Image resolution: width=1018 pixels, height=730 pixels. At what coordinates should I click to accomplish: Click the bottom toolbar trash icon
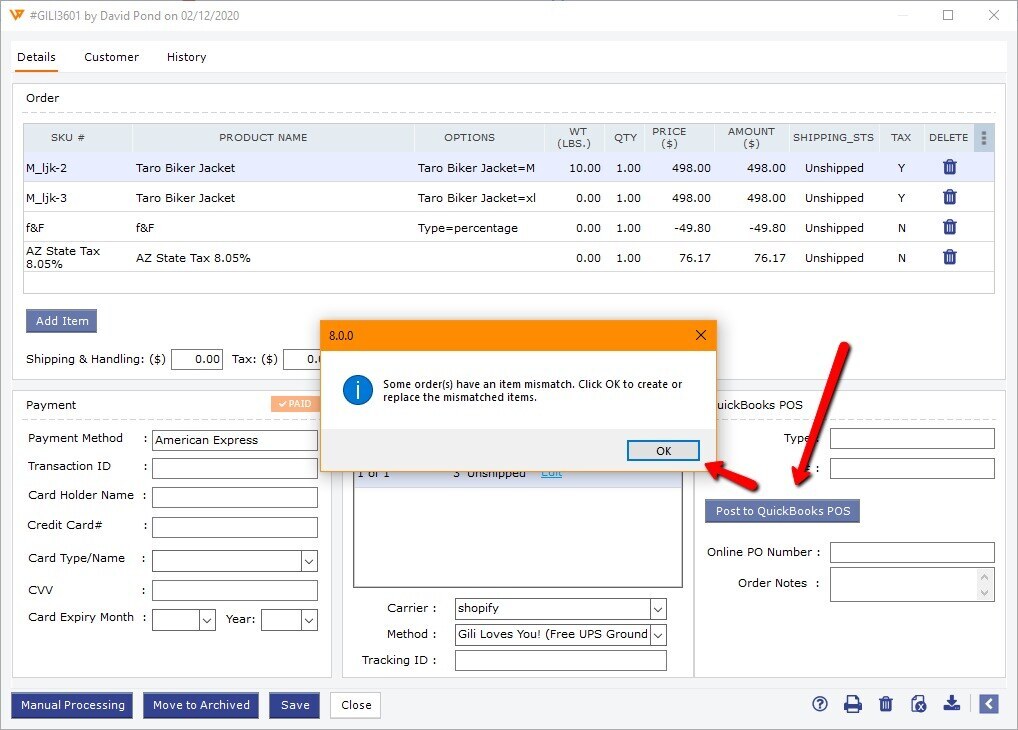pyautogui.click(x=885, y=704)
